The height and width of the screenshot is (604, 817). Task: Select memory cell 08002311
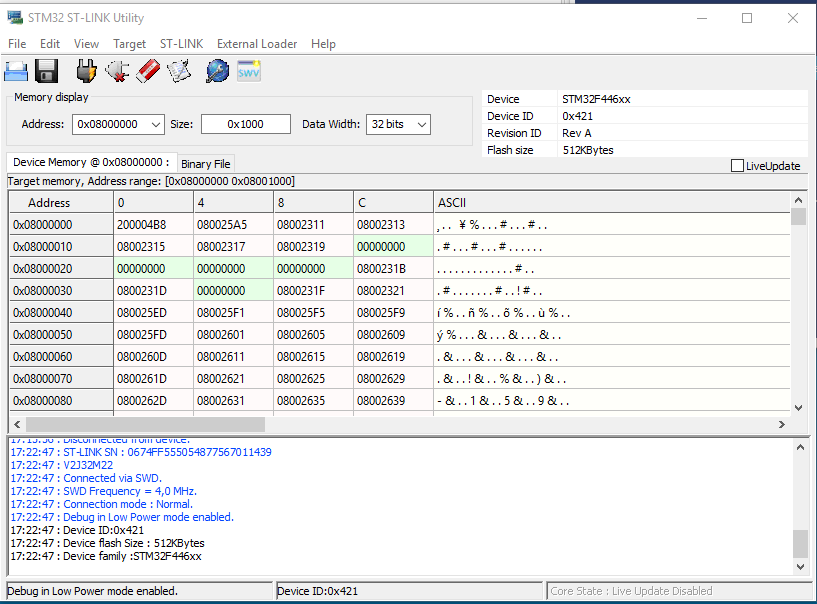[313, 225]
